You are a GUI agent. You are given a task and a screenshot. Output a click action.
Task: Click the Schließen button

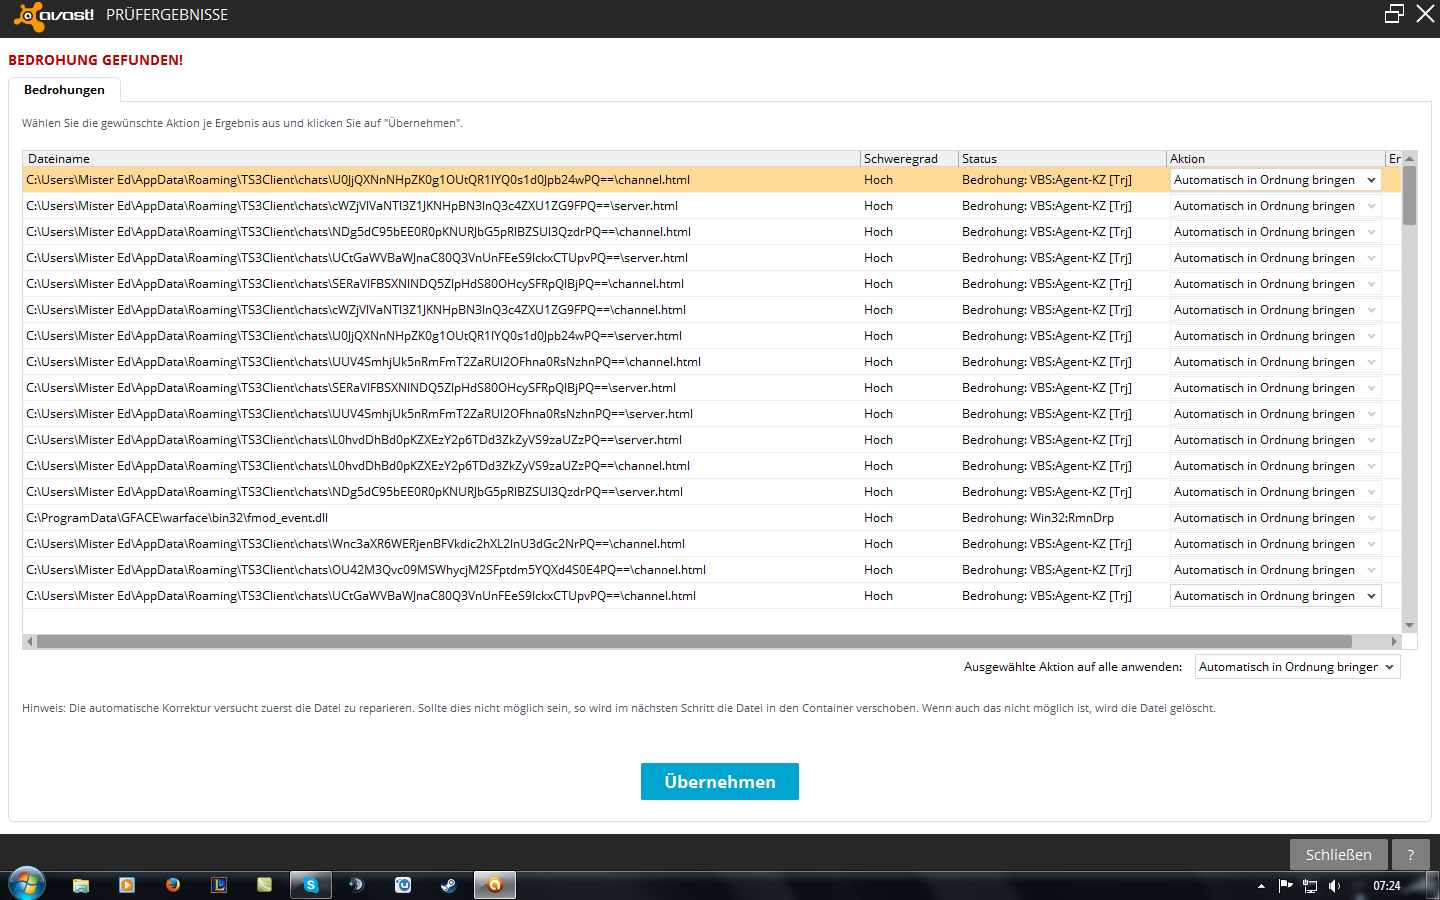pyautogui.click(x=1338, y=855)
